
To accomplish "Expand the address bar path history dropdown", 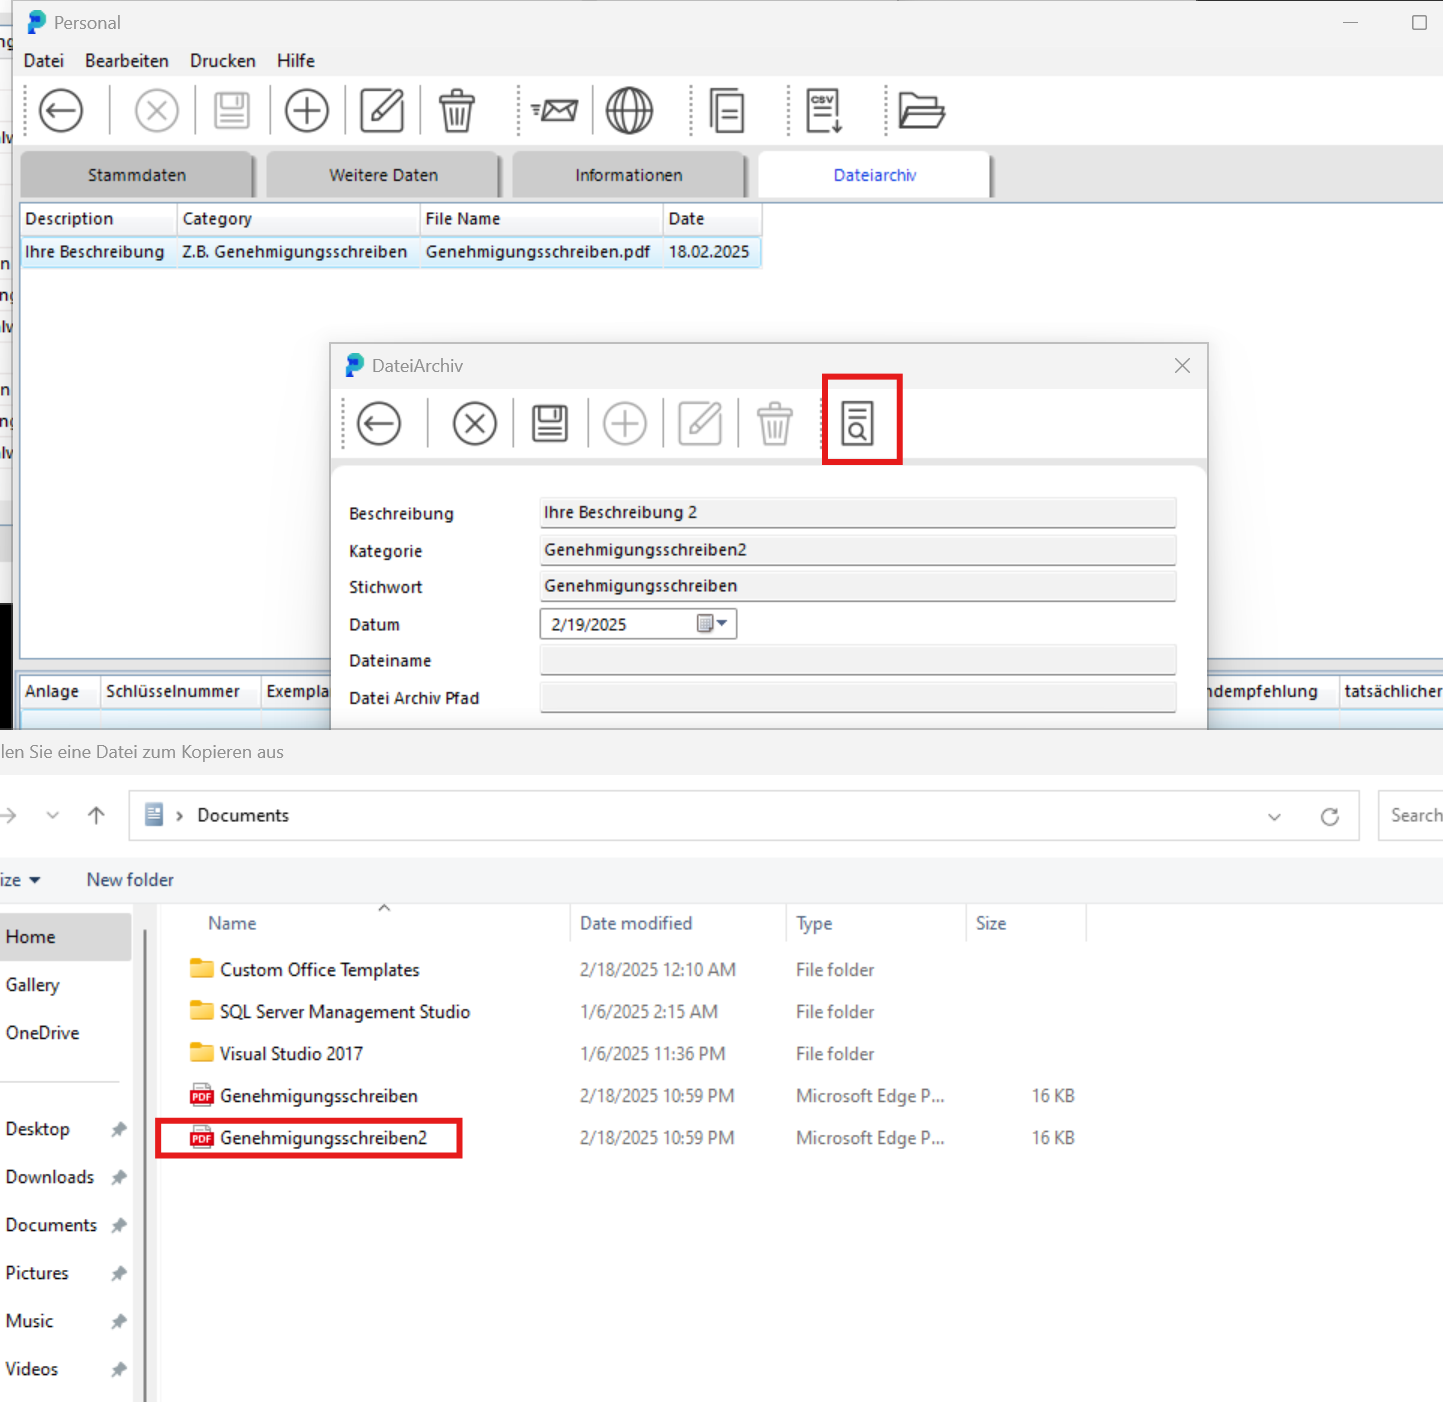I will [x=1274, y=817].
